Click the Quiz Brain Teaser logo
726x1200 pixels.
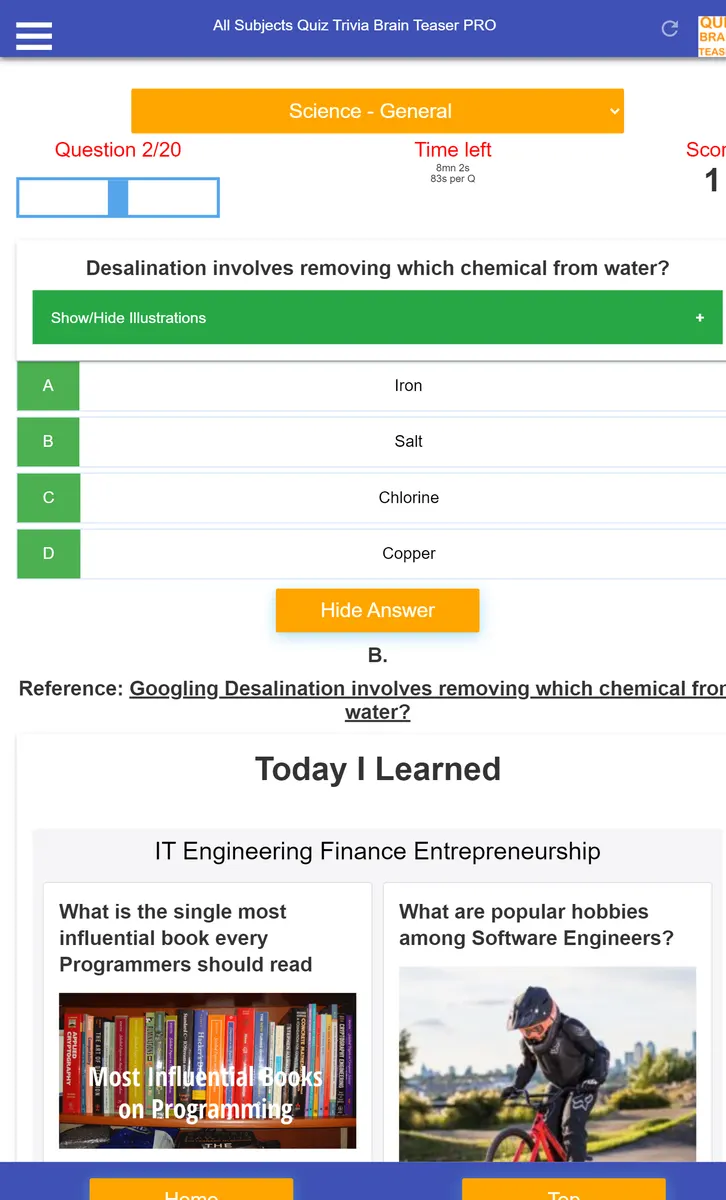(x=712, y=36)
